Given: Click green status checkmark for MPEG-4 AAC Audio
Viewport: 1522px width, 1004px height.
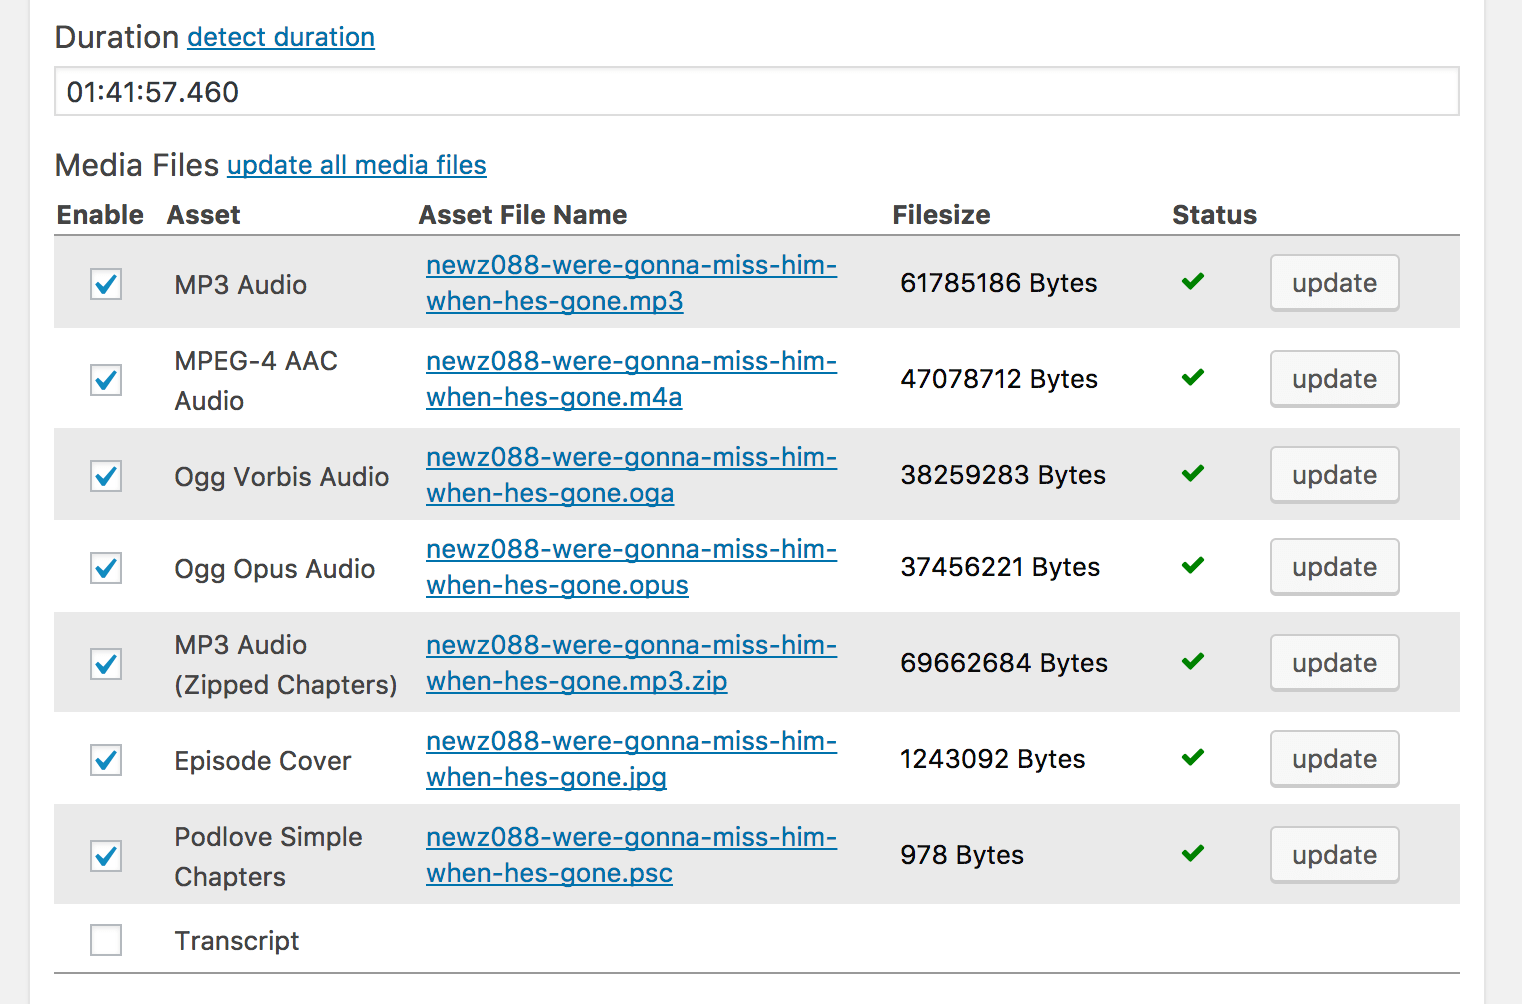Looking at the screenshot, I should click(x=1192, y=377).
